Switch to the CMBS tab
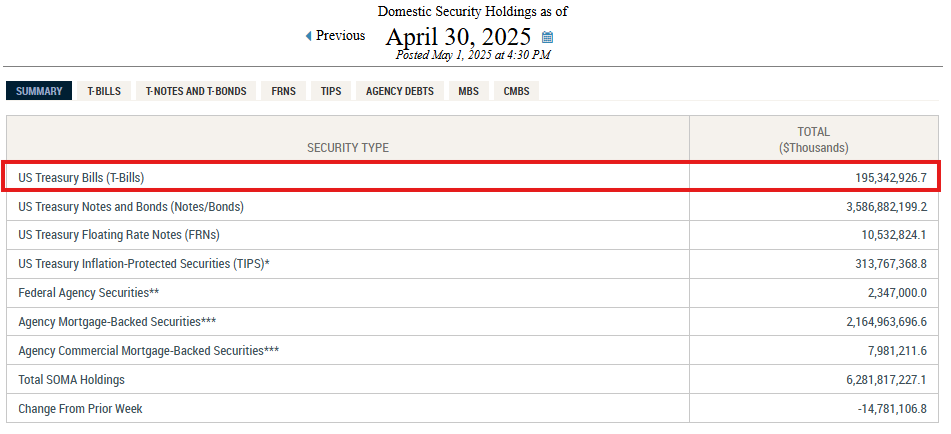This screenshot has height=434, width=951. click(x=516, y=91)
